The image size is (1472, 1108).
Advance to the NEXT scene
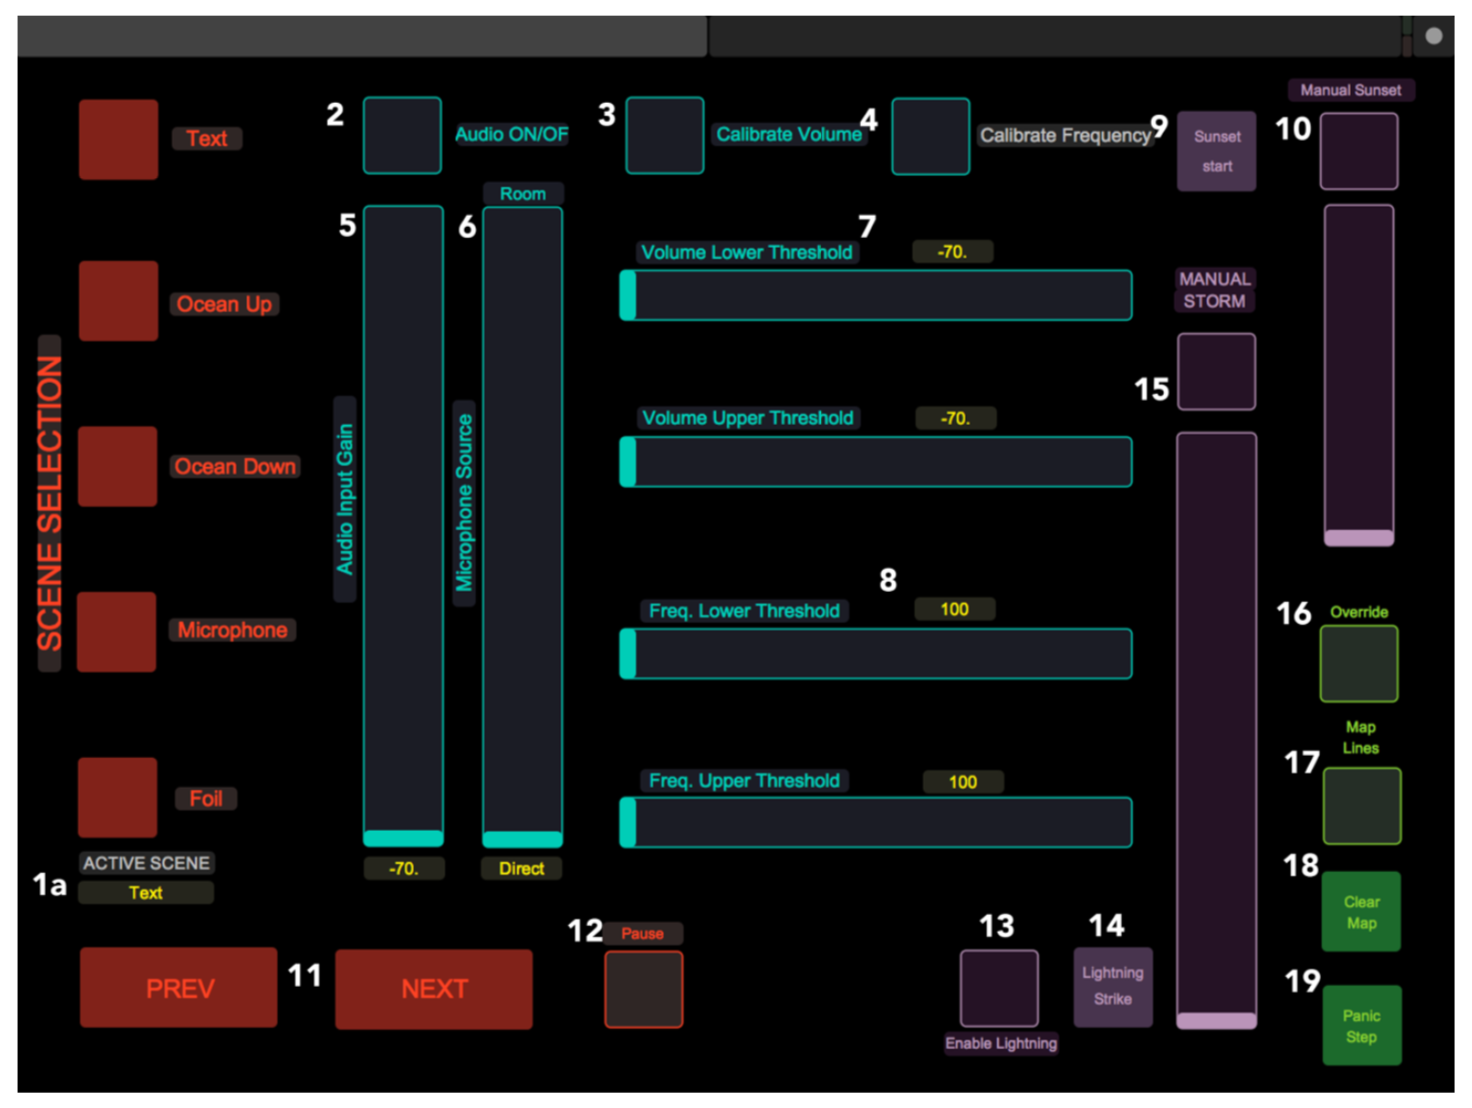click(434, 989)
